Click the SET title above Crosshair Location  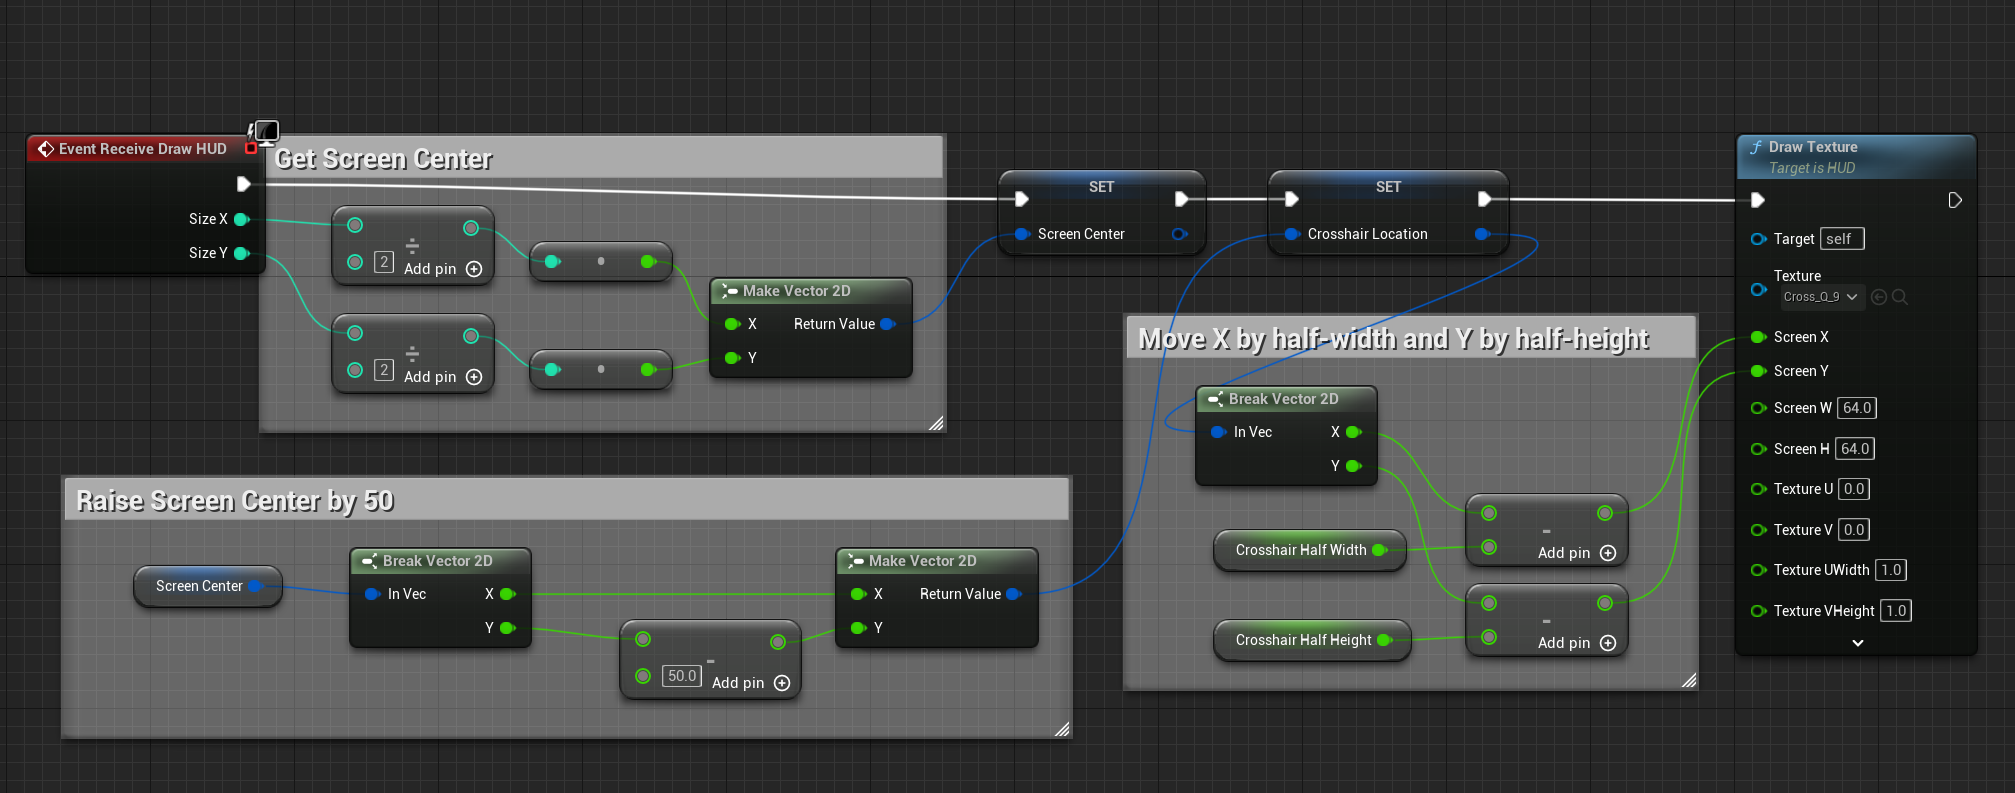[x=1388, y=187]
